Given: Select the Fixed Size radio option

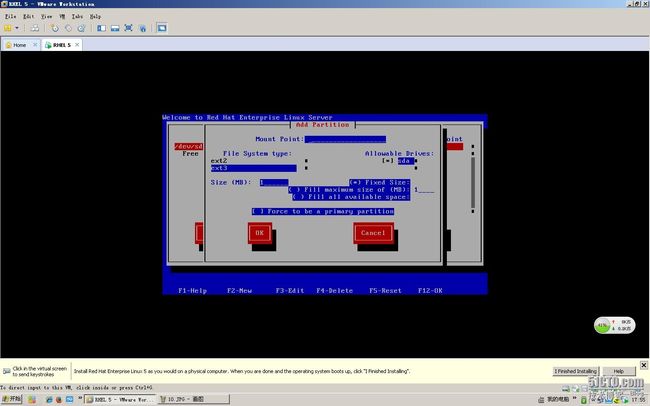Looking at the screenshot, I should pos(379,182).
